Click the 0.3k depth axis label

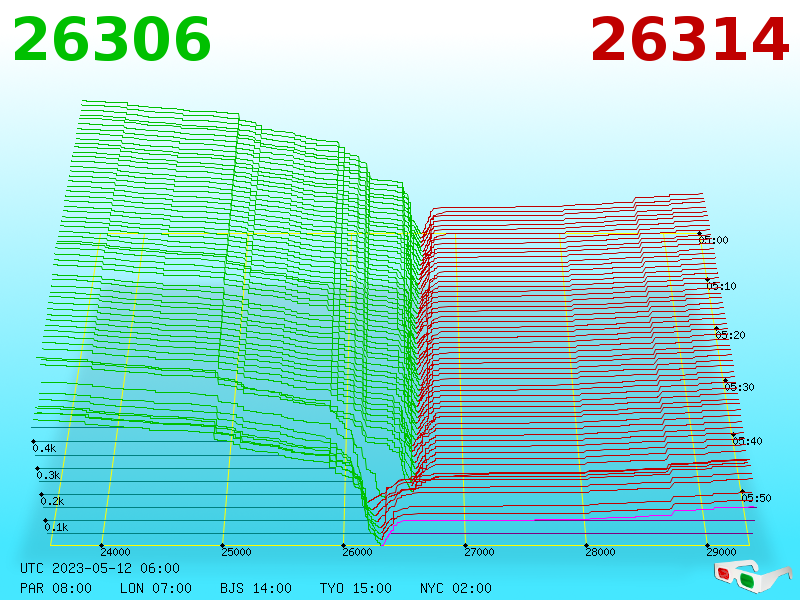pos(48,475)
